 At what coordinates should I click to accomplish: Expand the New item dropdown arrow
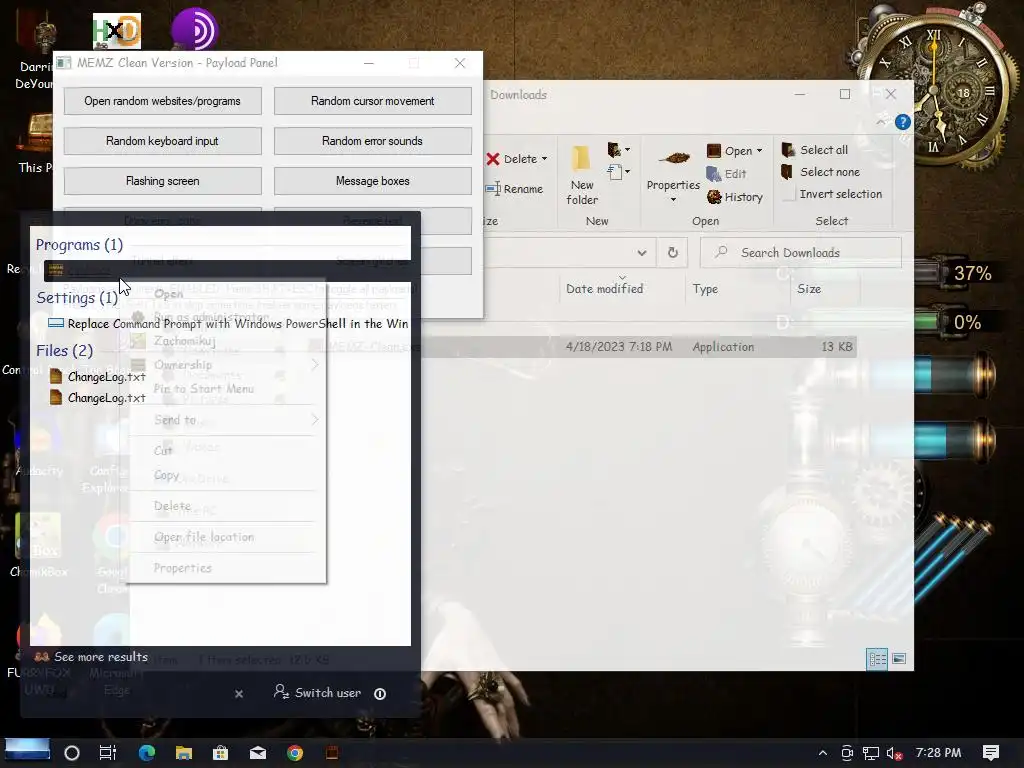point(628,150)
